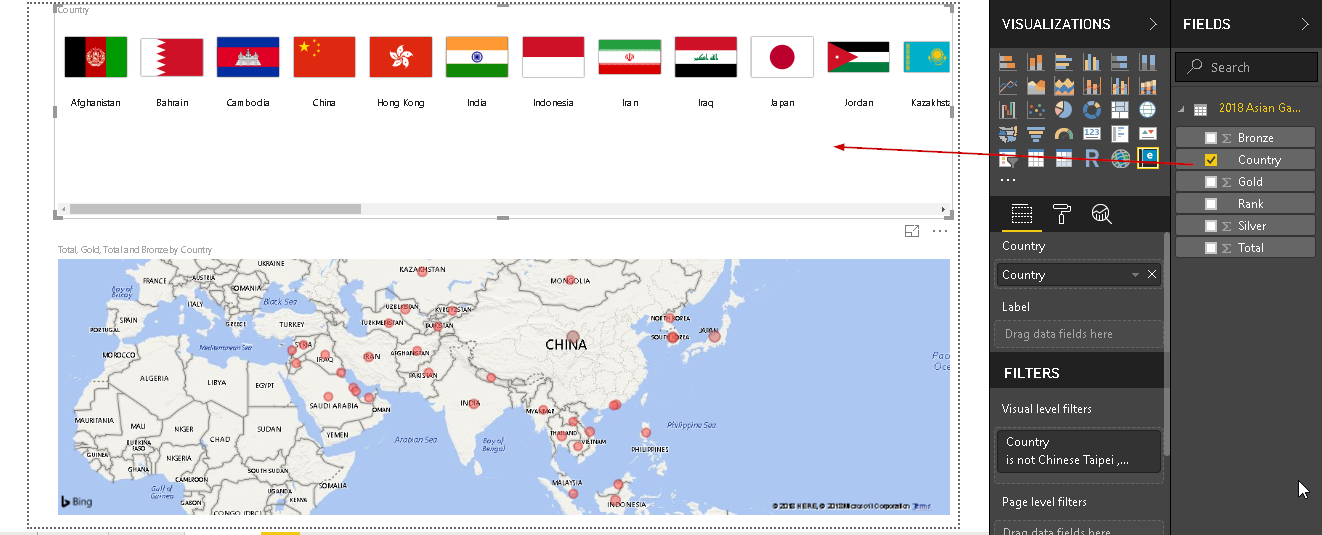Check the Gold field checkbox
The width and height of the screenshot is (1322, 535).
click(x=1211, y=182)
